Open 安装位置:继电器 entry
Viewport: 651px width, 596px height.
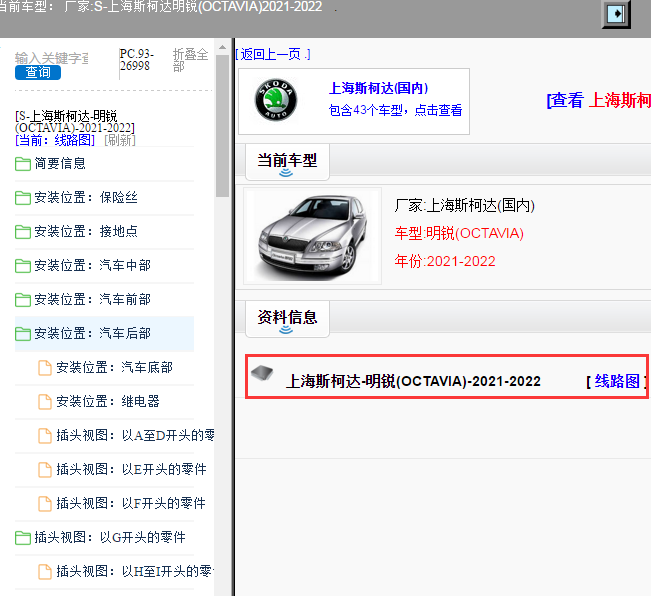click(108, 402)
